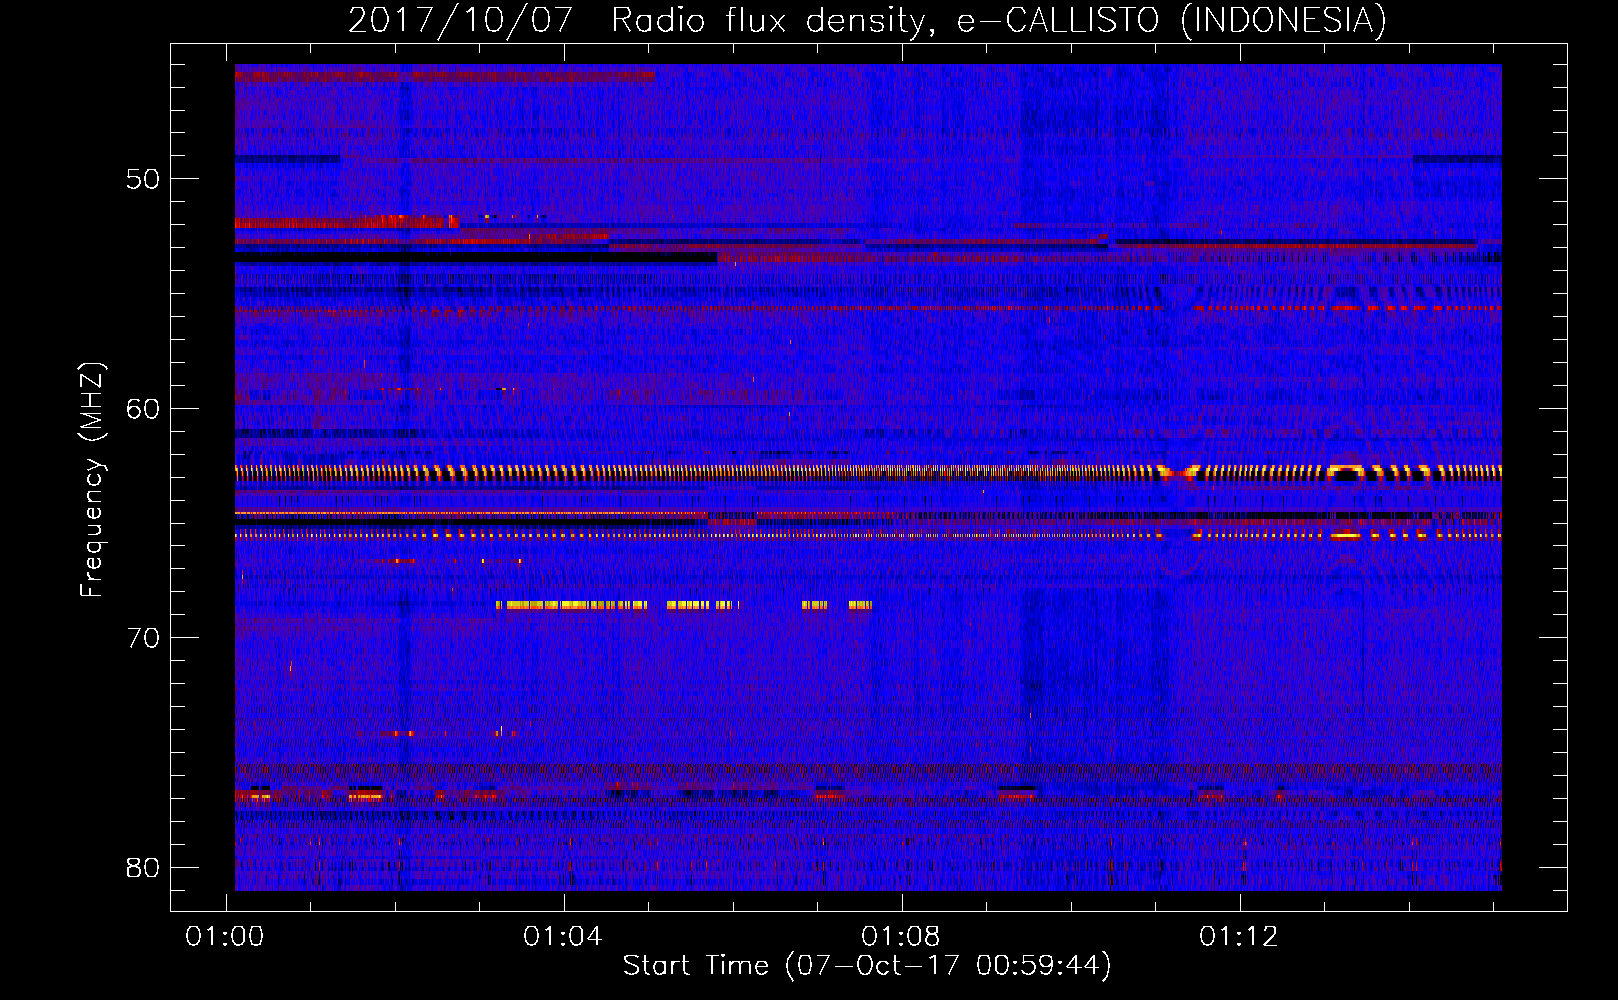Click the '60' frequency tick label
This screenshot has height=1000, width=1618.
pos(142,409)
